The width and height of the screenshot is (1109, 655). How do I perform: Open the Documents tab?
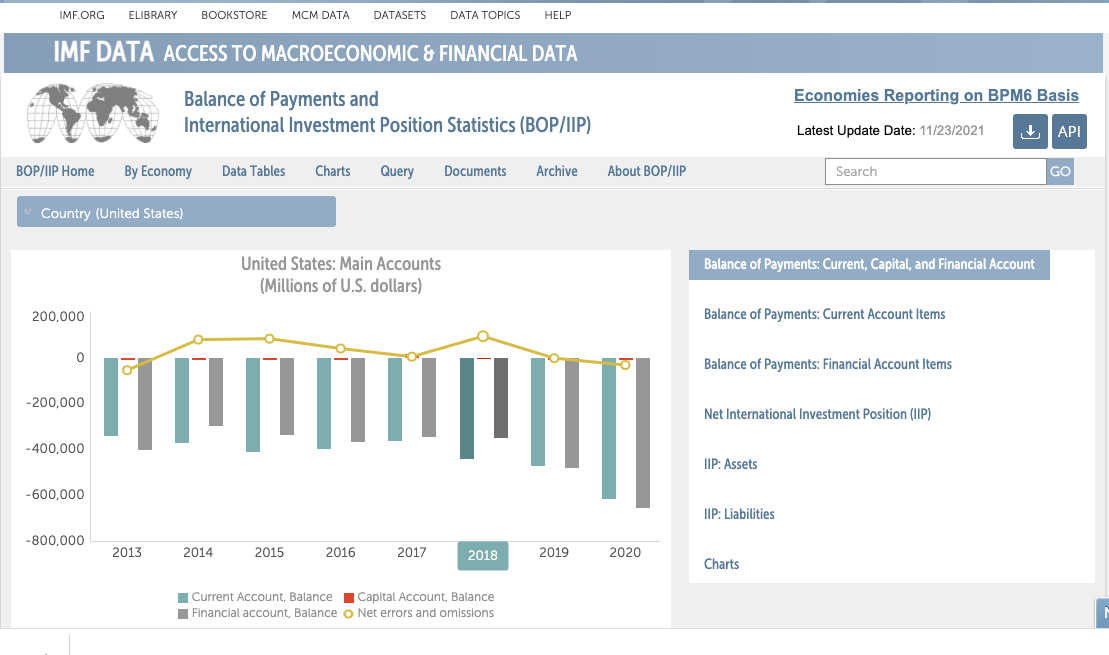click(475, 171)
